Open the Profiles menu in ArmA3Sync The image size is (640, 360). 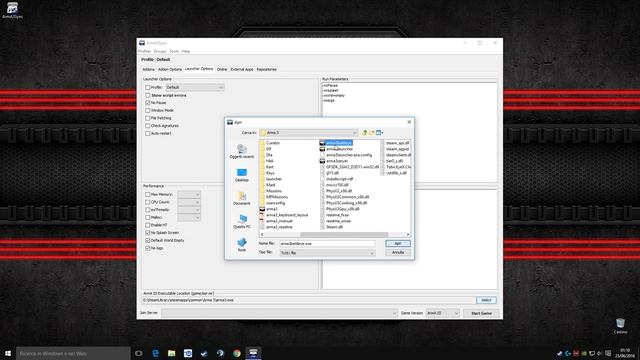(144, 51)
